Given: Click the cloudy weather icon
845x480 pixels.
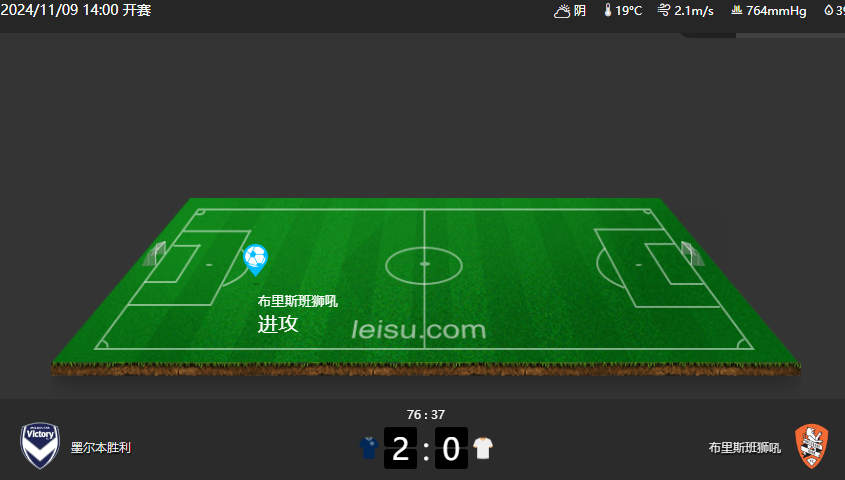Looking at the screenshot, I should coord(562,11).
